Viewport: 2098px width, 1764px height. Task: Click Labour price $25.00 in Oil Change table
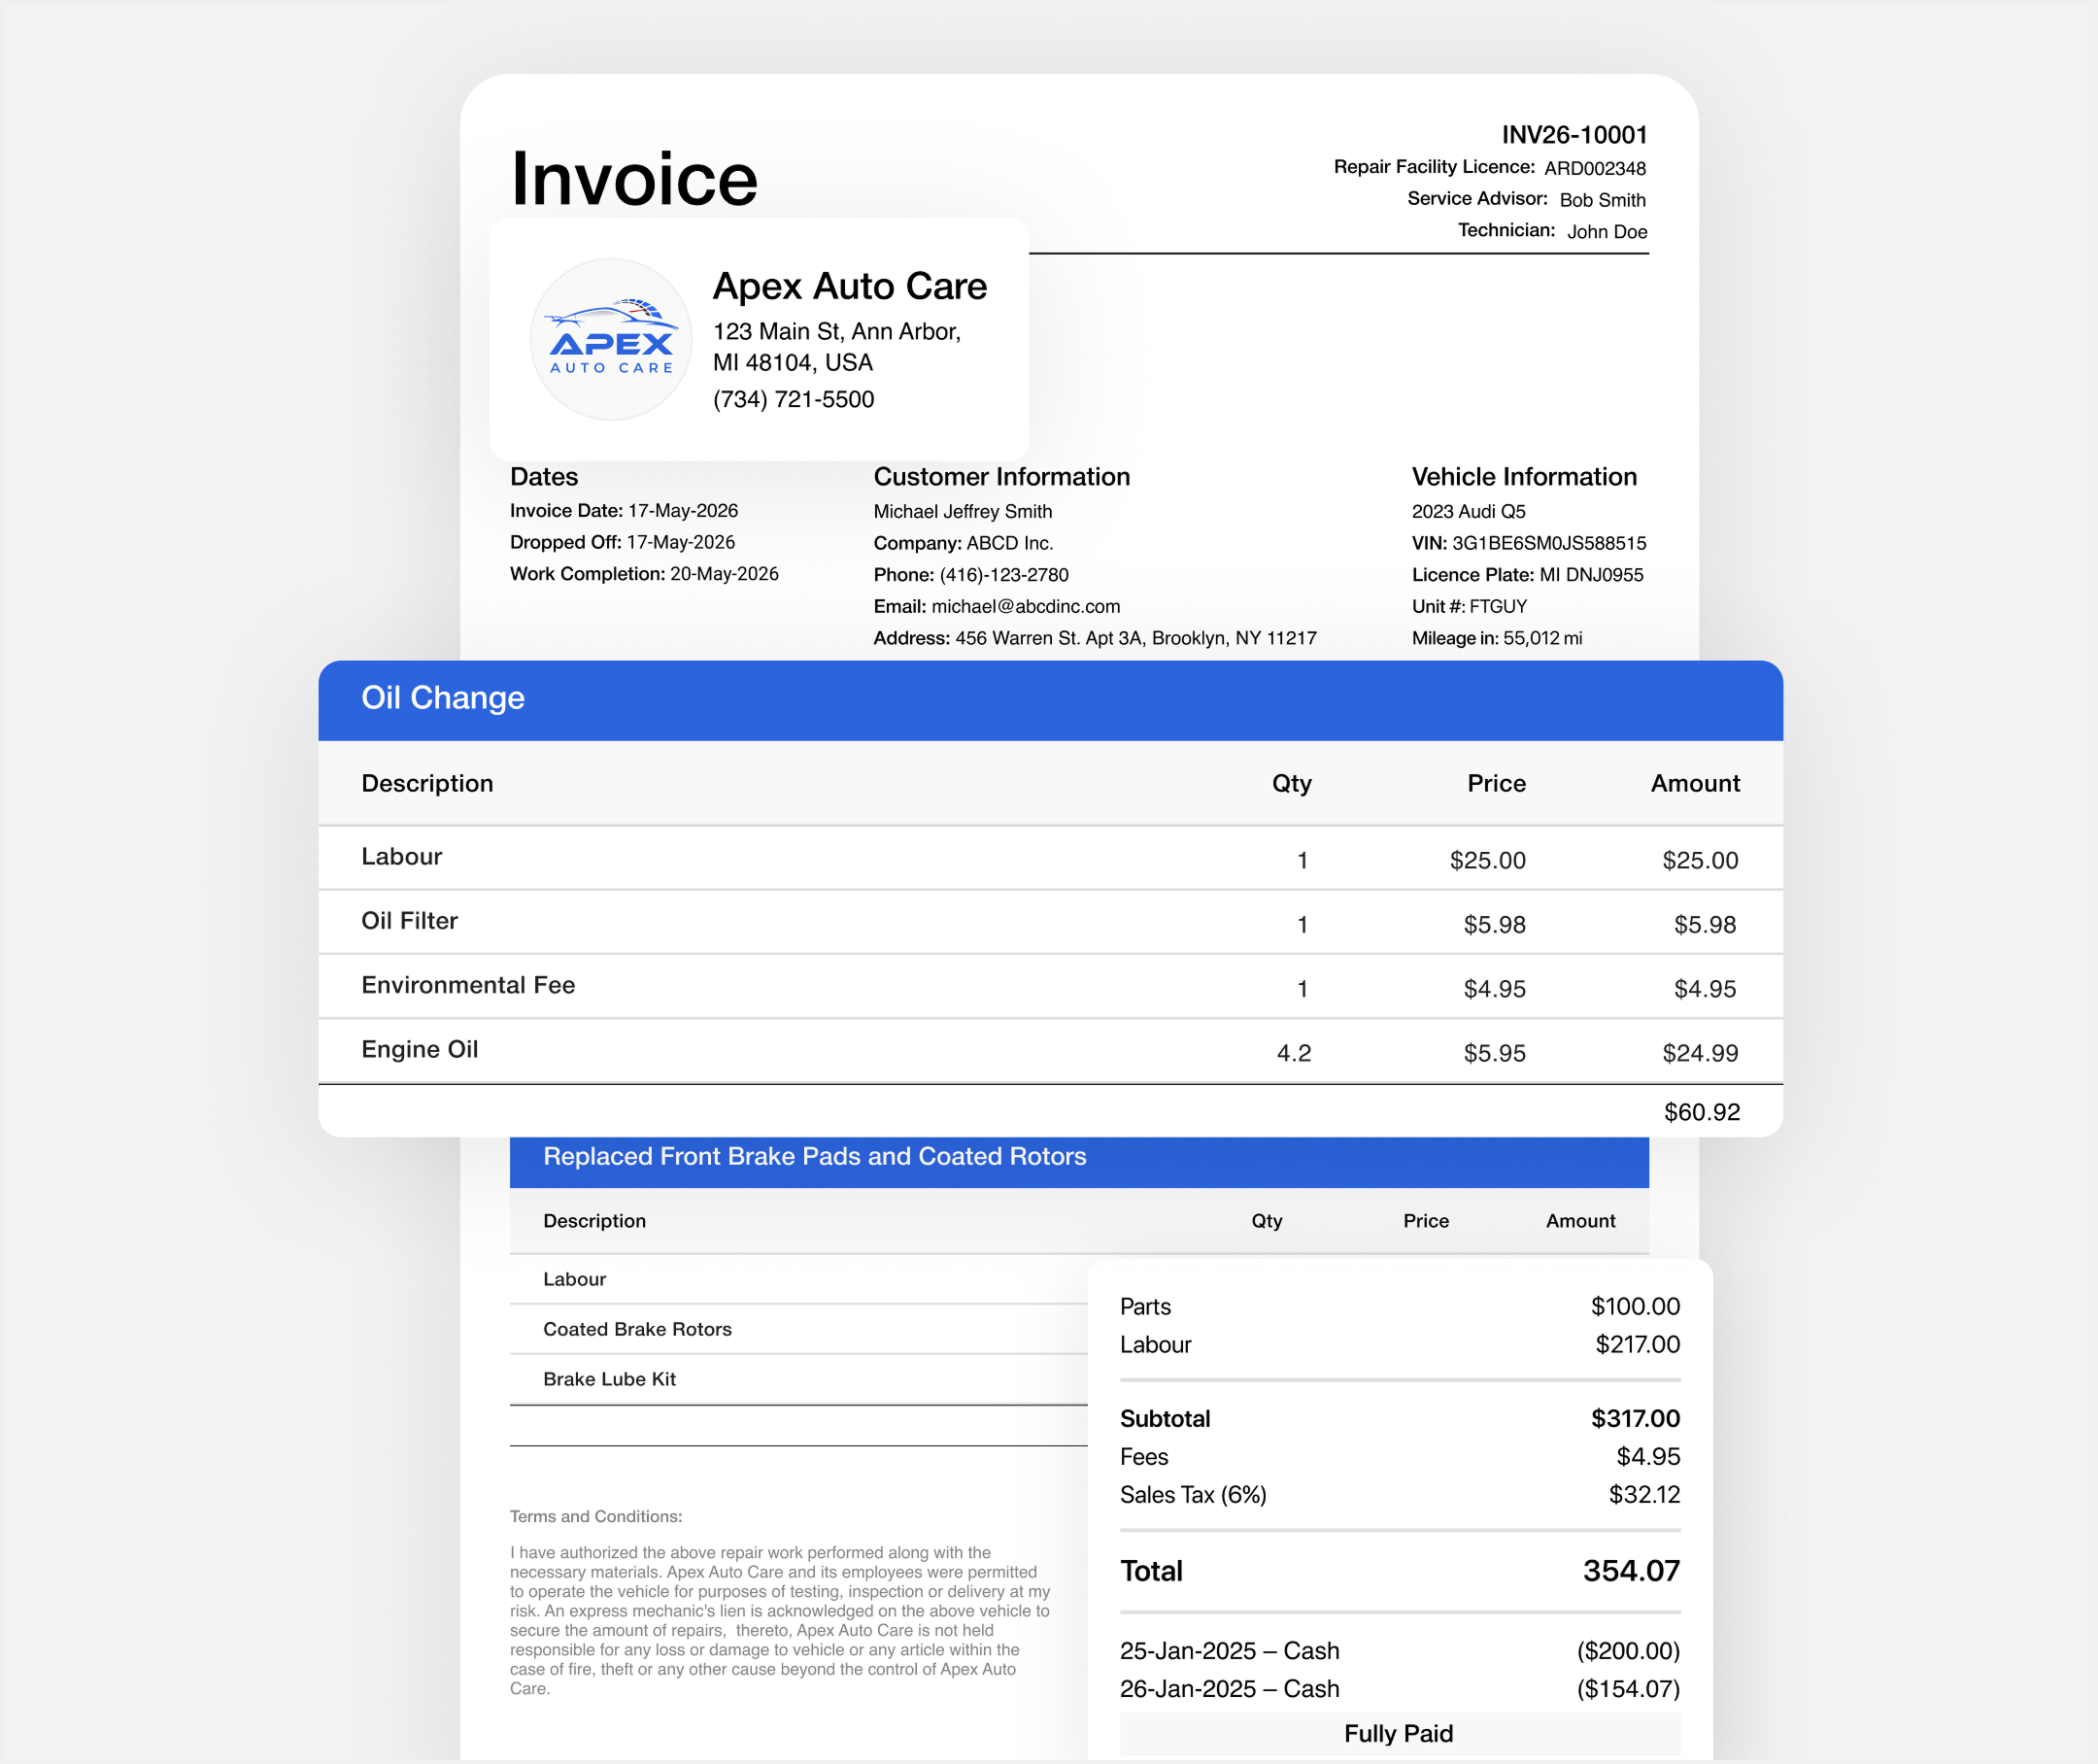click(1487, 861)
